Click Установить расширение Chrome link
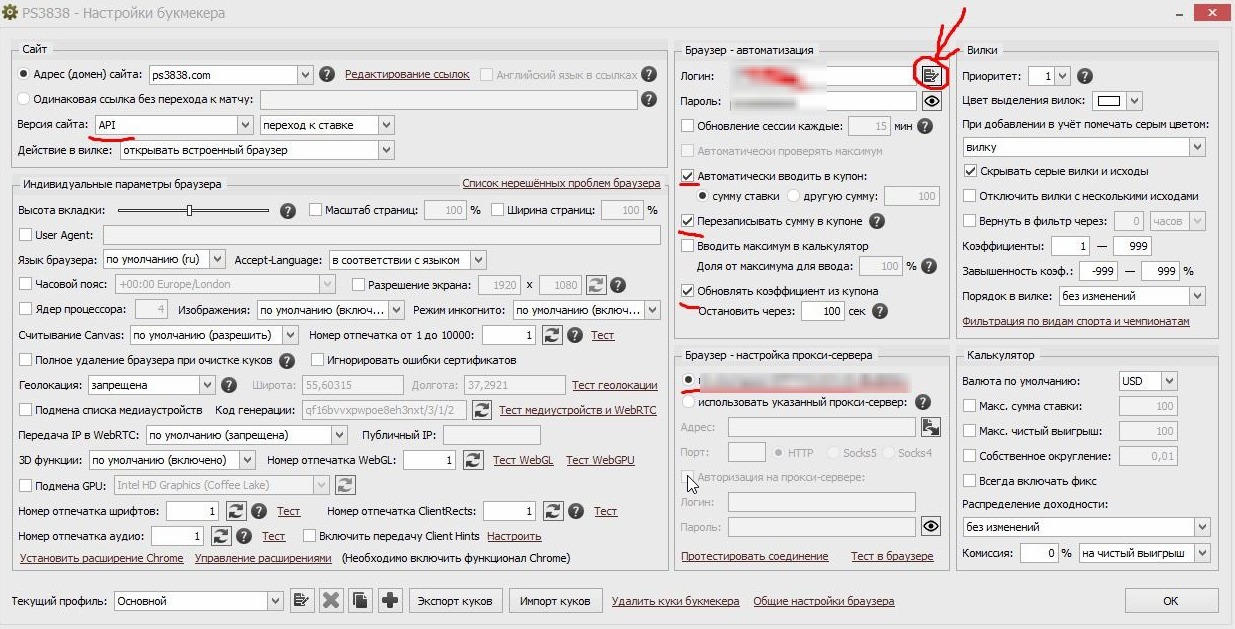The height and width of the screenshot is (629, 1235). click(x=102, y=558)
